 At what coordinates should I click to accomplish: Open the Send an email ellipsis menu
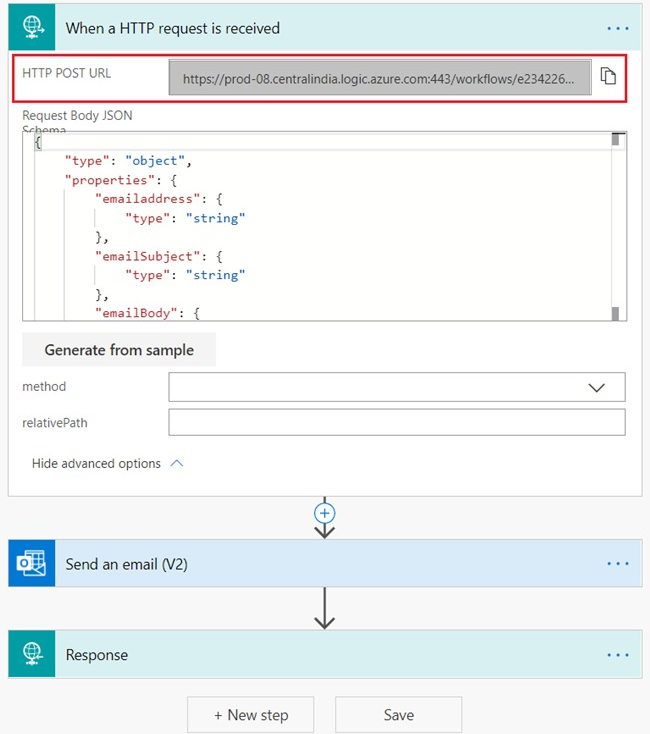click(x=618, y=564)
